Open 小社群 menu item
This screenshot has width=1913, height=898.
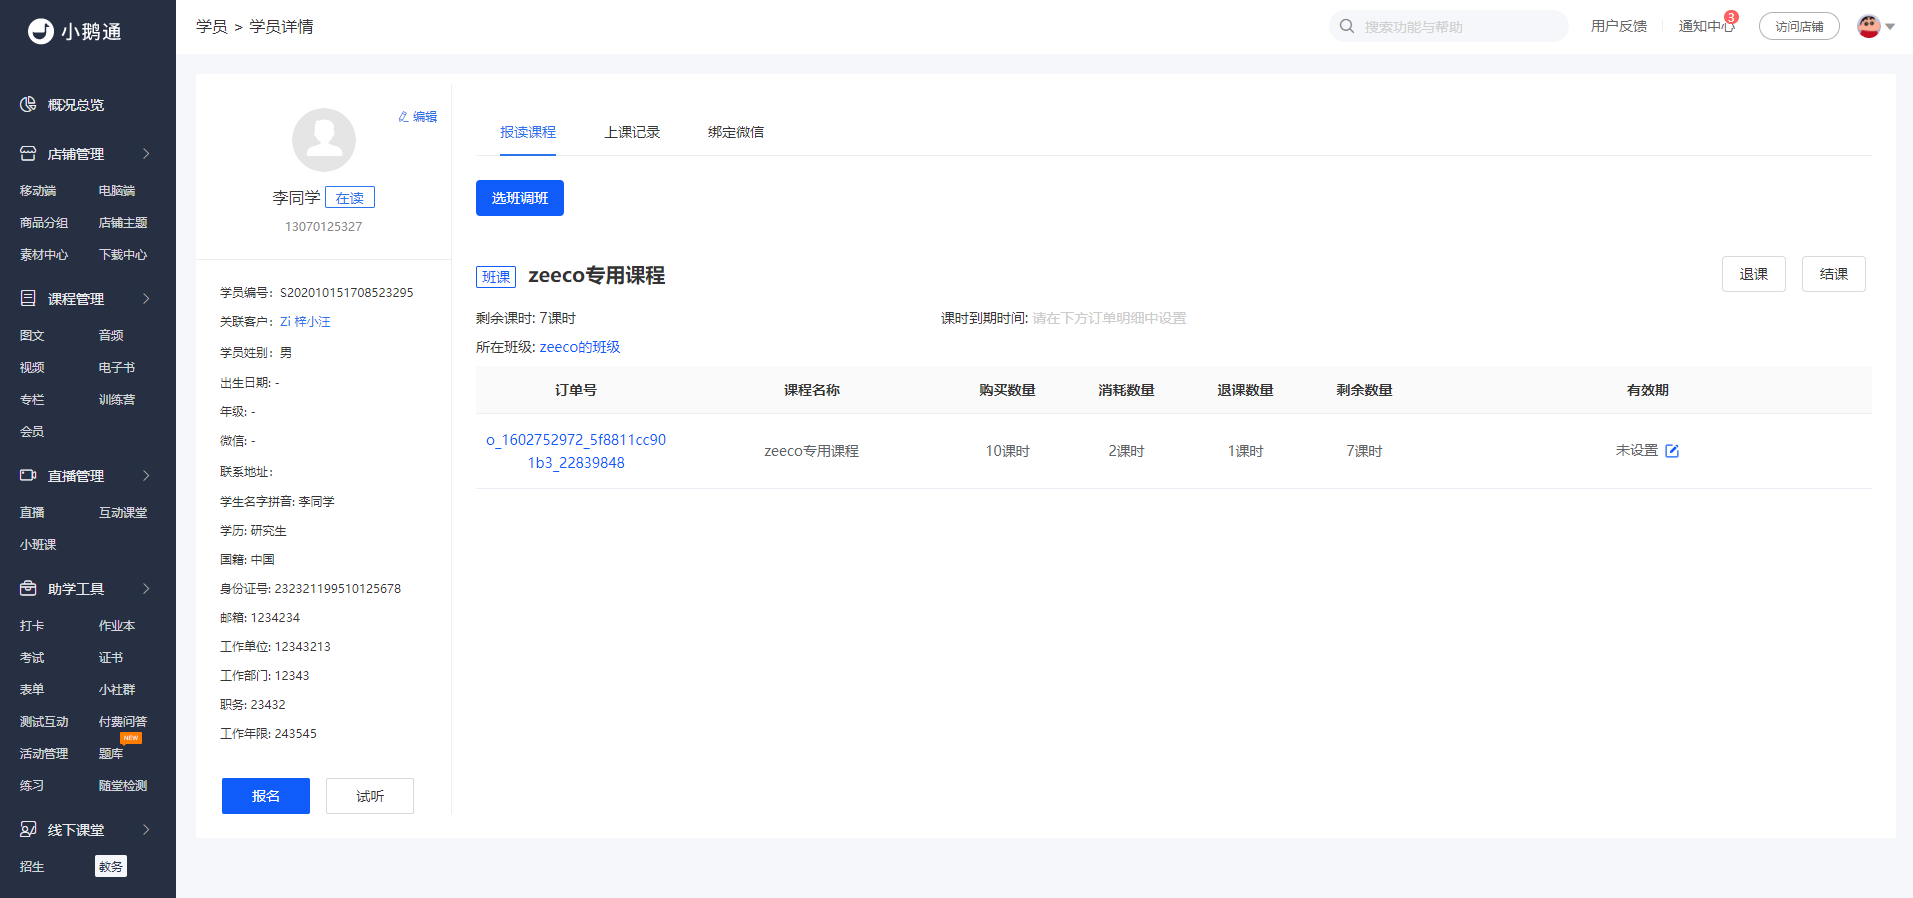(117, 689)
